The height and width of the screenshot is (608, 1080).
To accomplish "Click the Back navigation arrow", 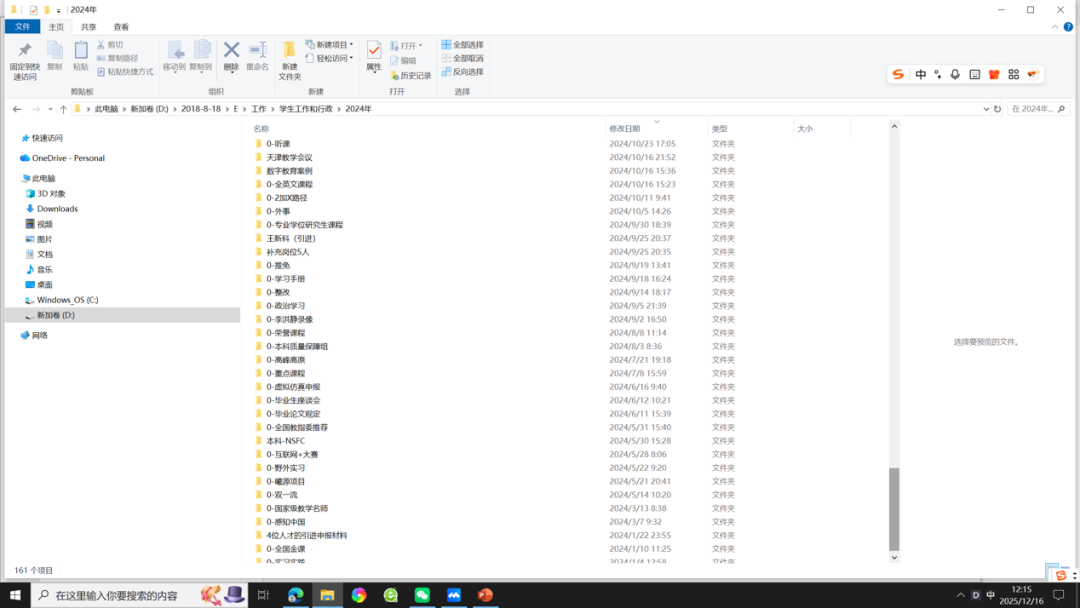I will coord(17,109).
